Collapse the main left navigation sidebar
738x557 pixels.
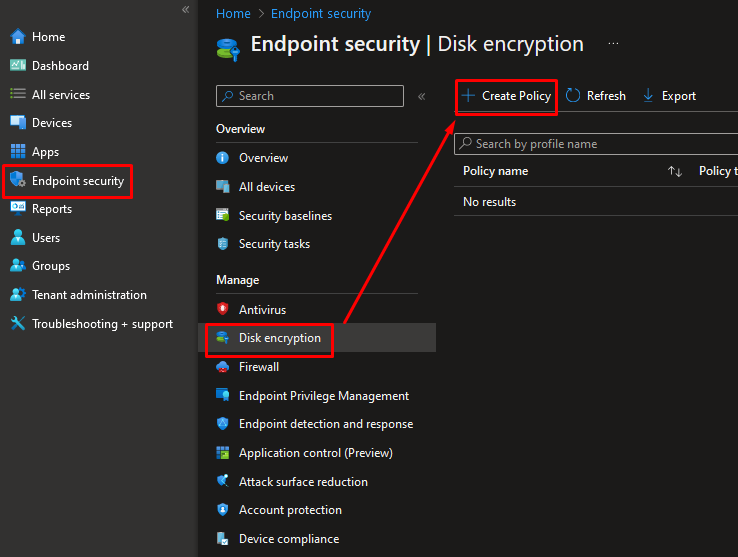click(186, 9)
